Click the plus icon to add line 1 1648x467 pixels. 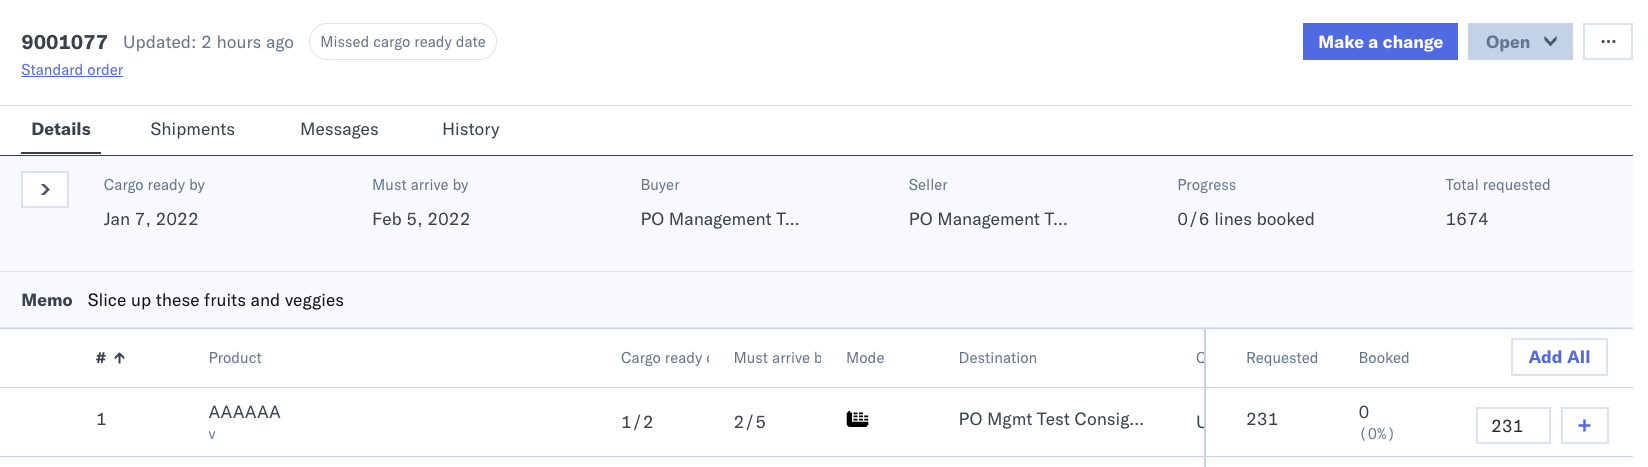click(x=1584, y=425)
